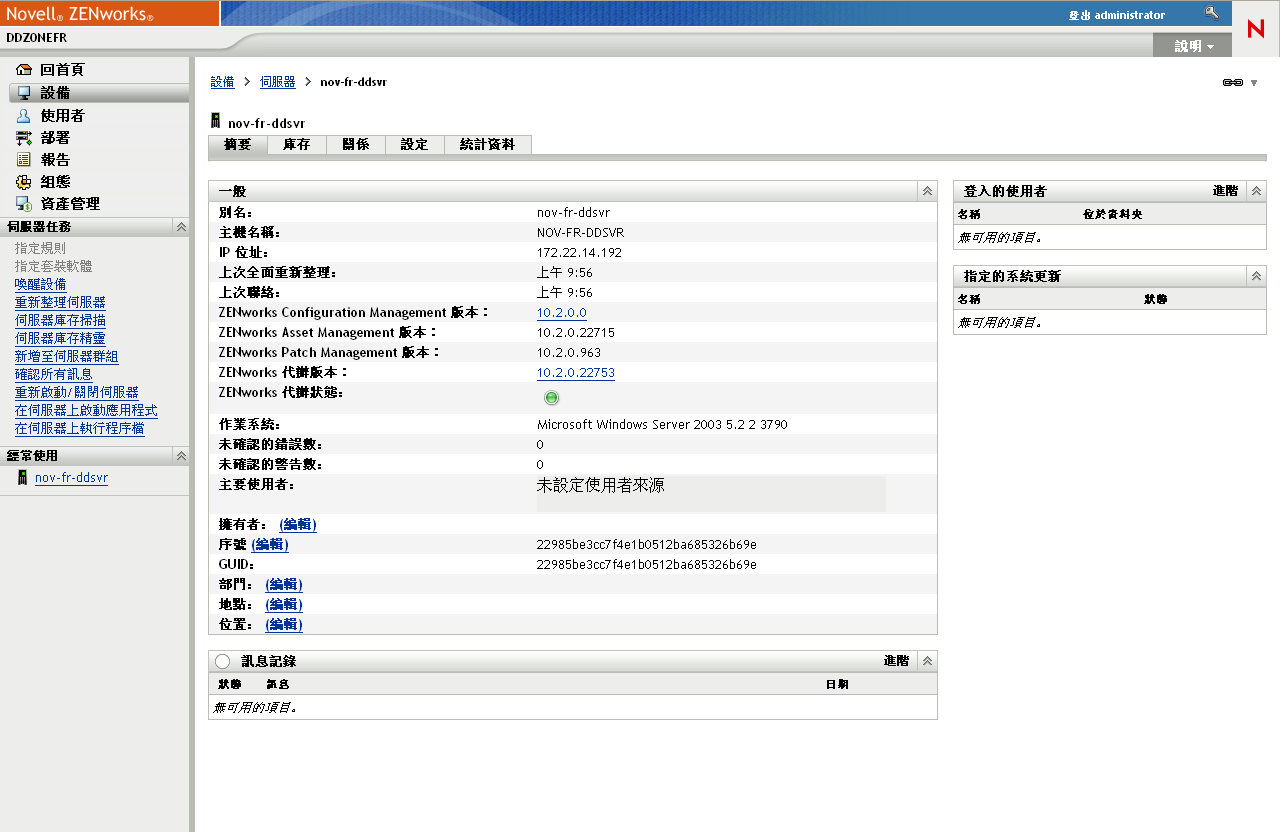Go to 伺服器 in the breadcrumb

coord(278,82)
